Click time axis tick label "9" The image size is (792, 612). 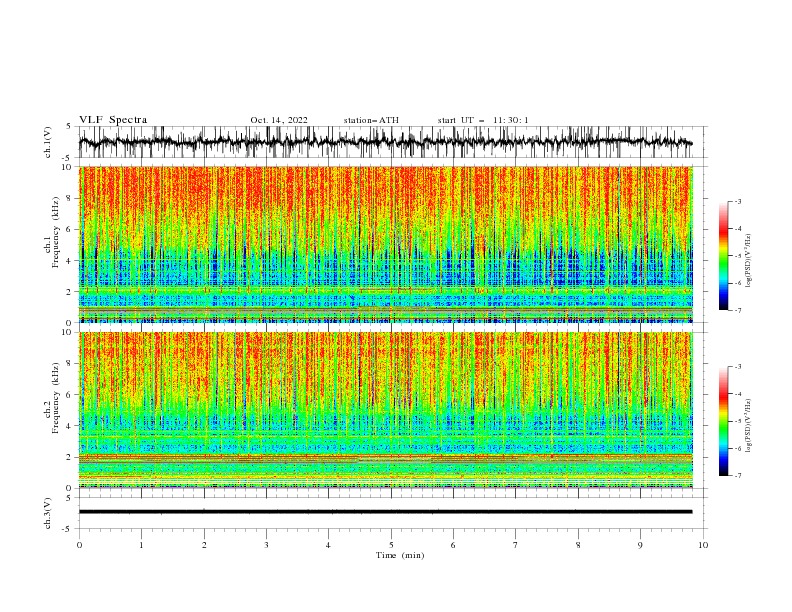coord(640,545)
